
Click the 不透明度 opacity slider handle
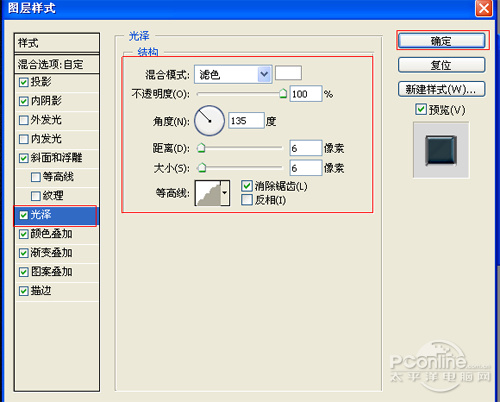(x=283, y=94)
